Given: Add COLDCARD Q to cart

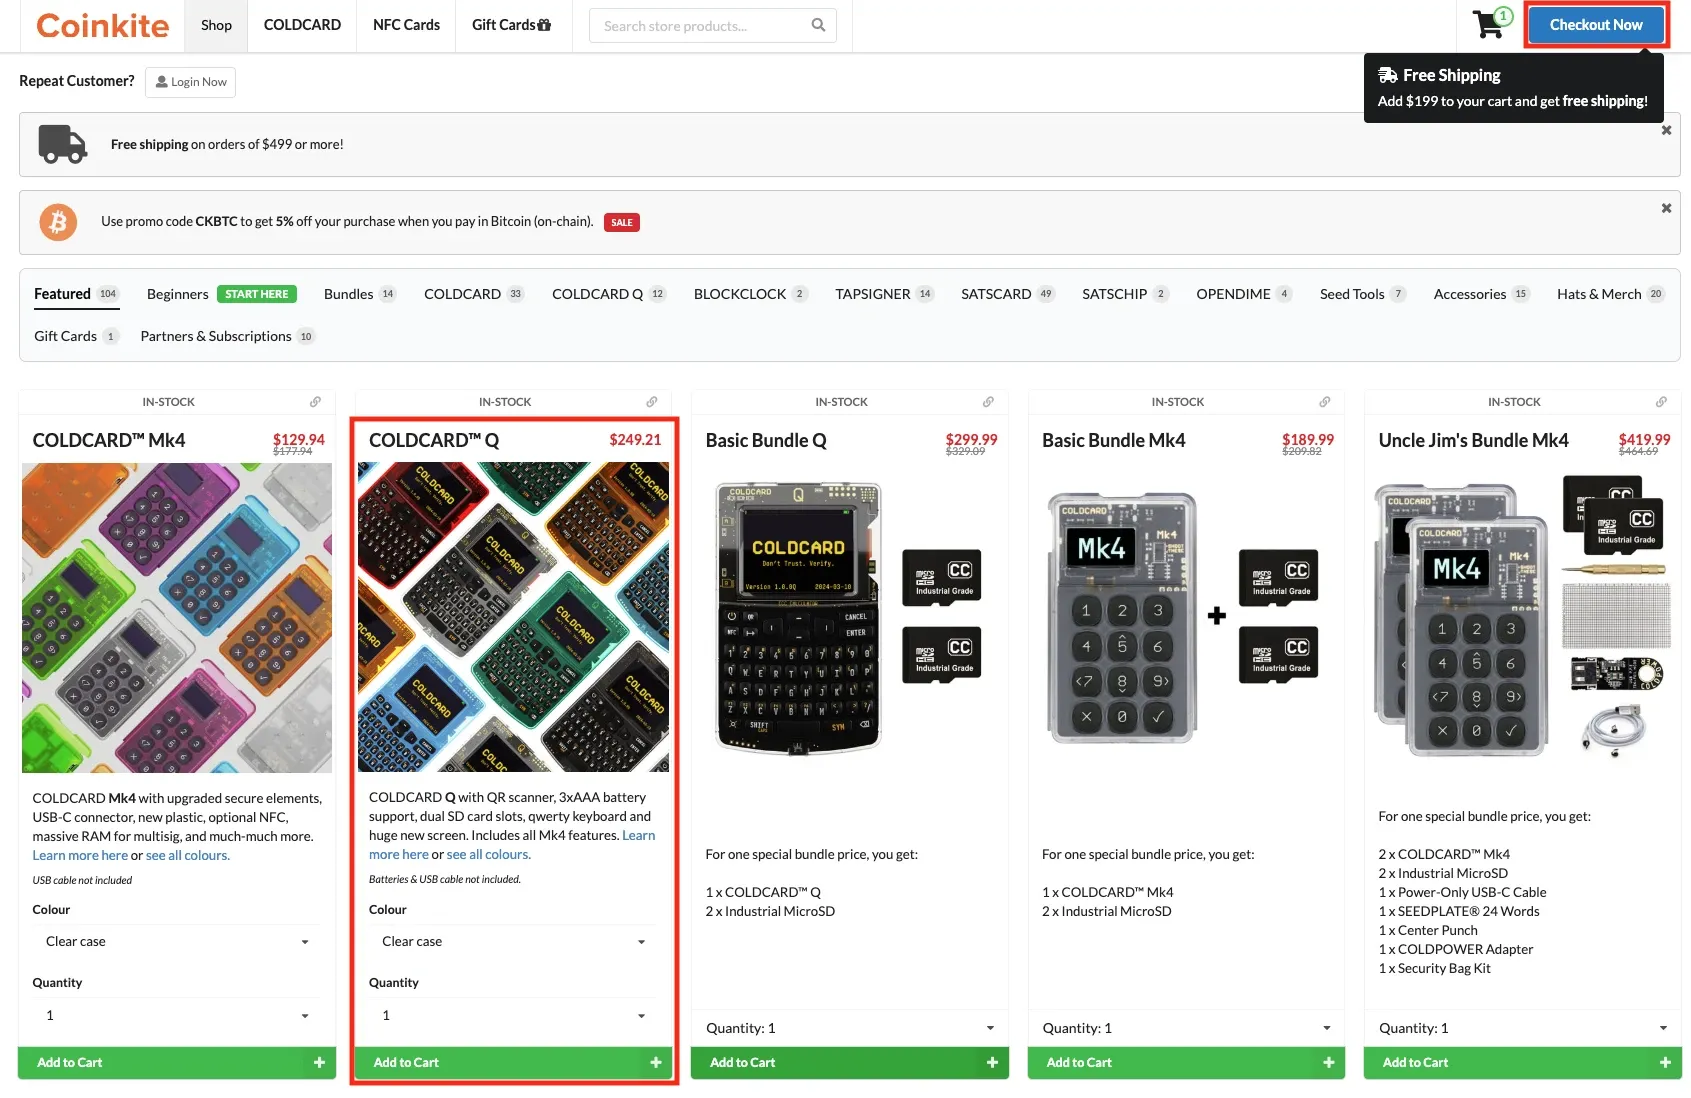Looking at the screenshot, I should 513,1063.
